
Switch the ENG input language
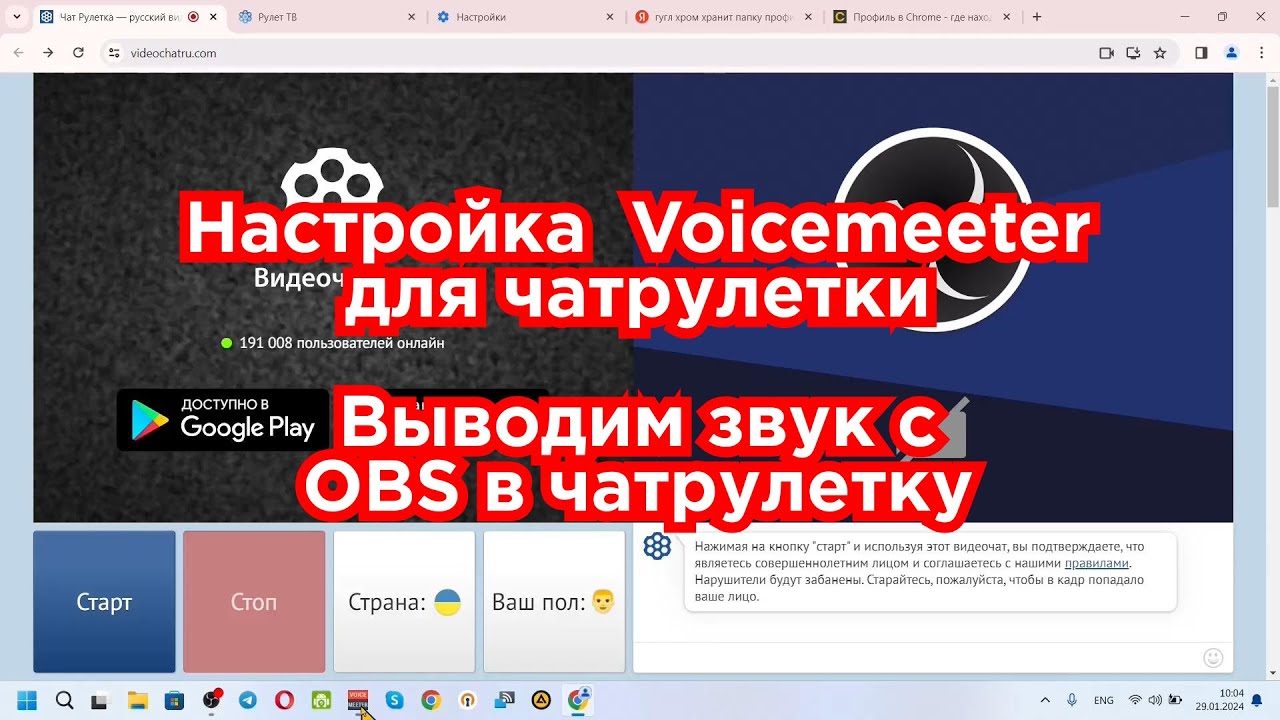click(1104, 700)
